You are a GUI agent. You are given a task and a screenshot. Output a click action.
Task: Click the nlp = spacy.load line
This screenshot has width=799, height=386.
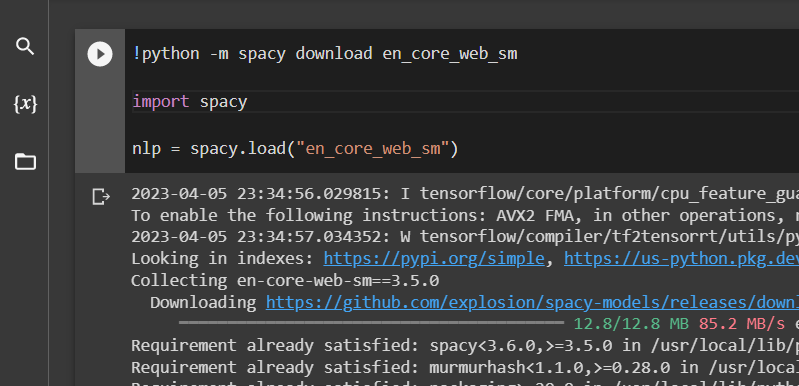(x=296, y=149)
